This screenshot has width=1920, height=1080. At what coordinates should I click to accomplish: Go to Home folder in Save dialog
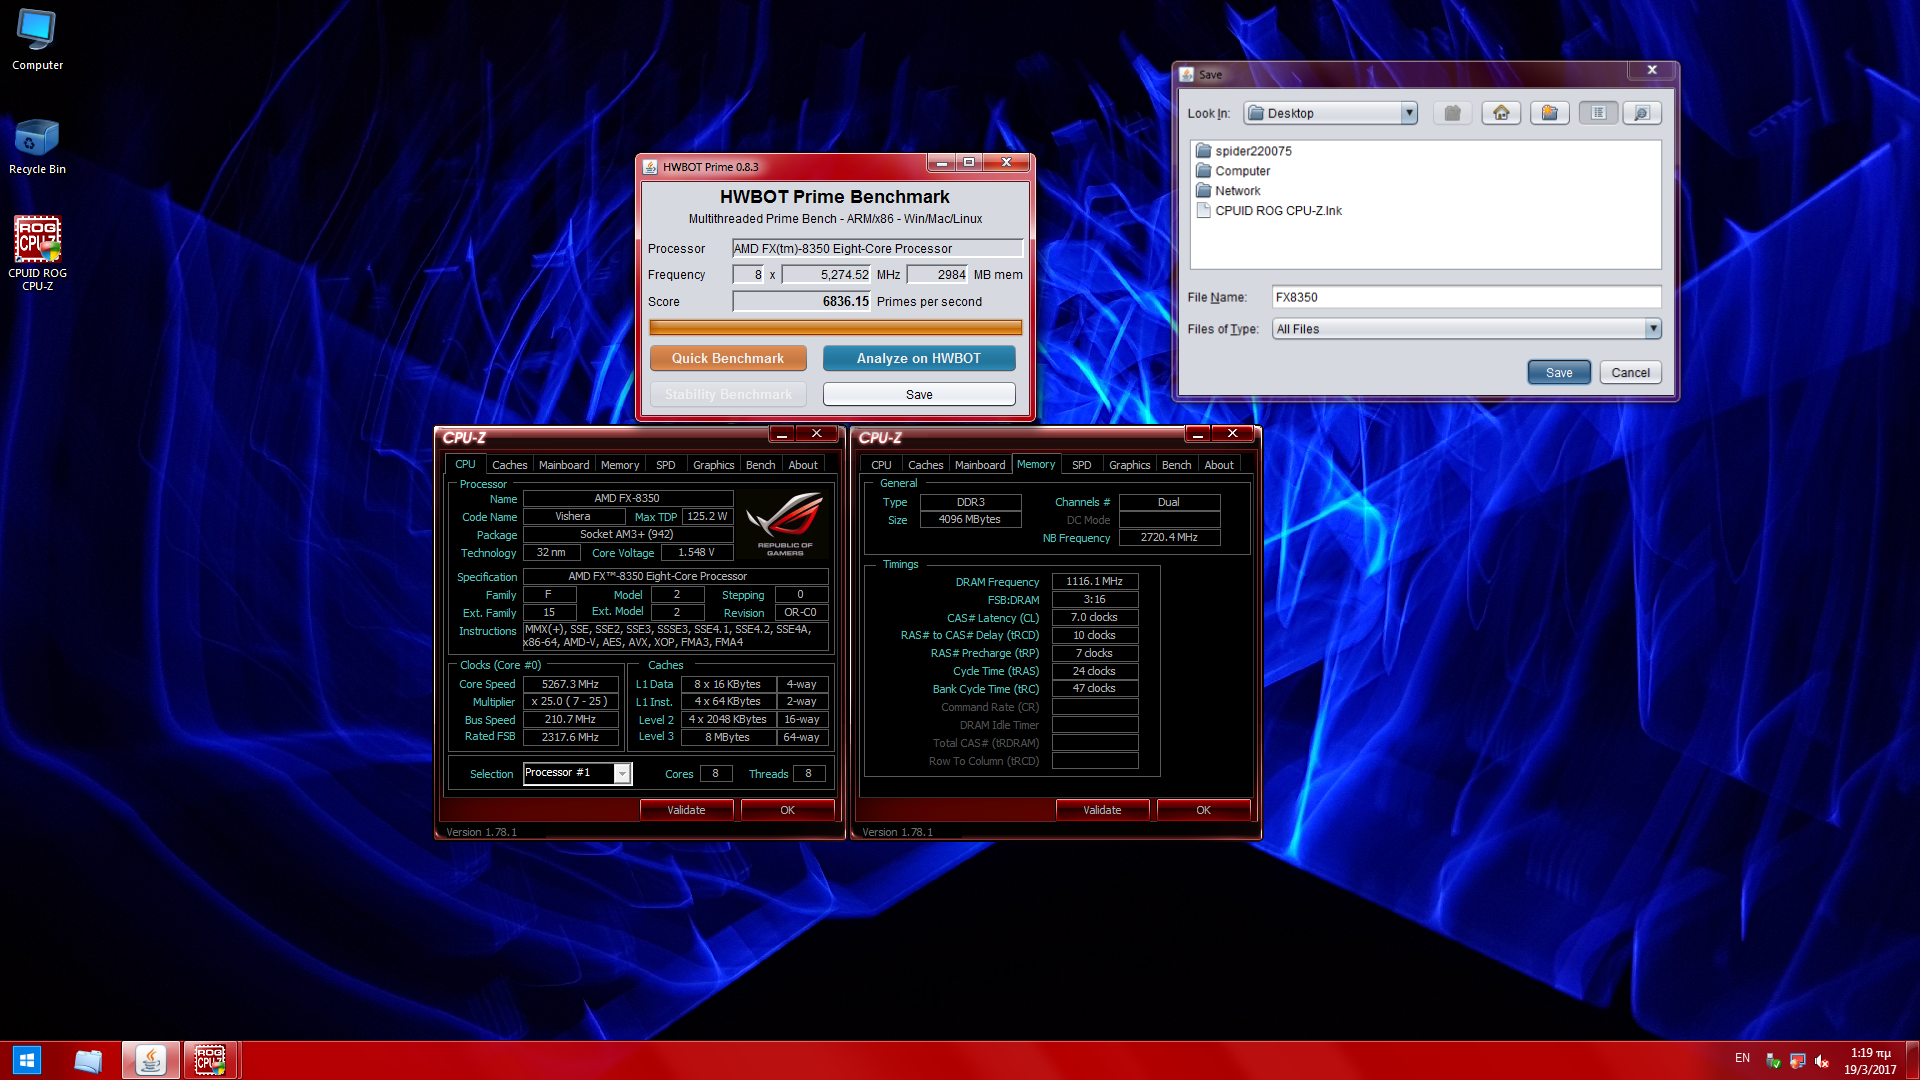1501,113
